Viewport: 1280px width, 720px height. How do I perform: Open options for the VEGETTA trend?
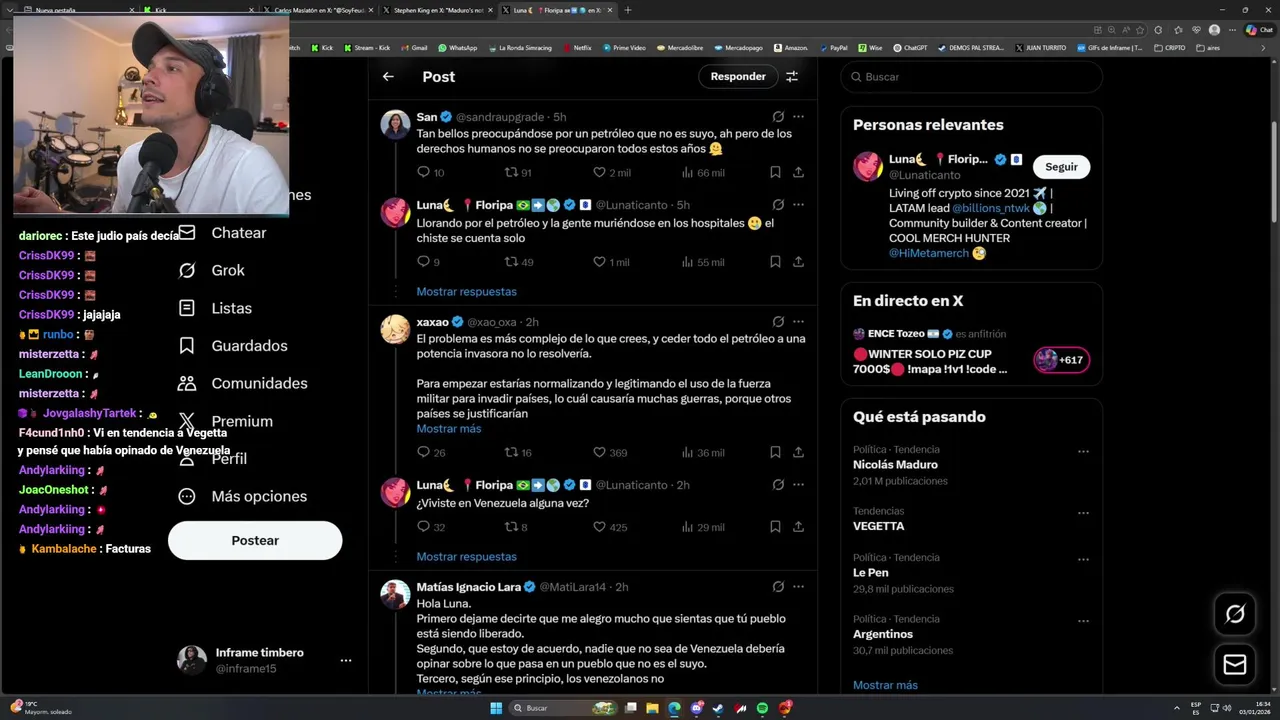point(1083,513)
